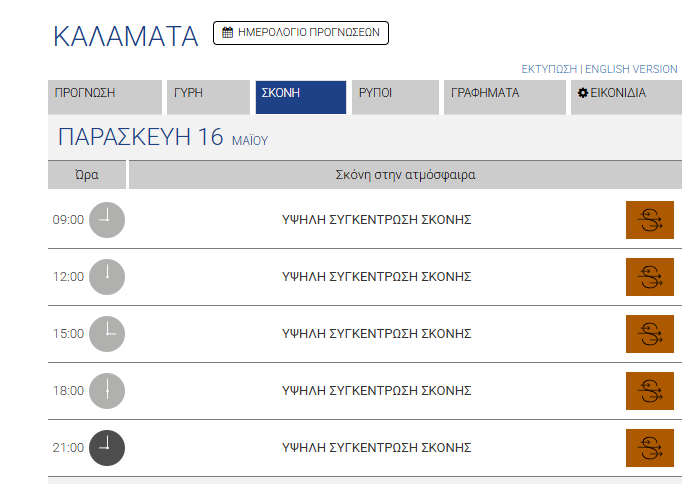Click the dust icon for 18:00

pos(650,391)
